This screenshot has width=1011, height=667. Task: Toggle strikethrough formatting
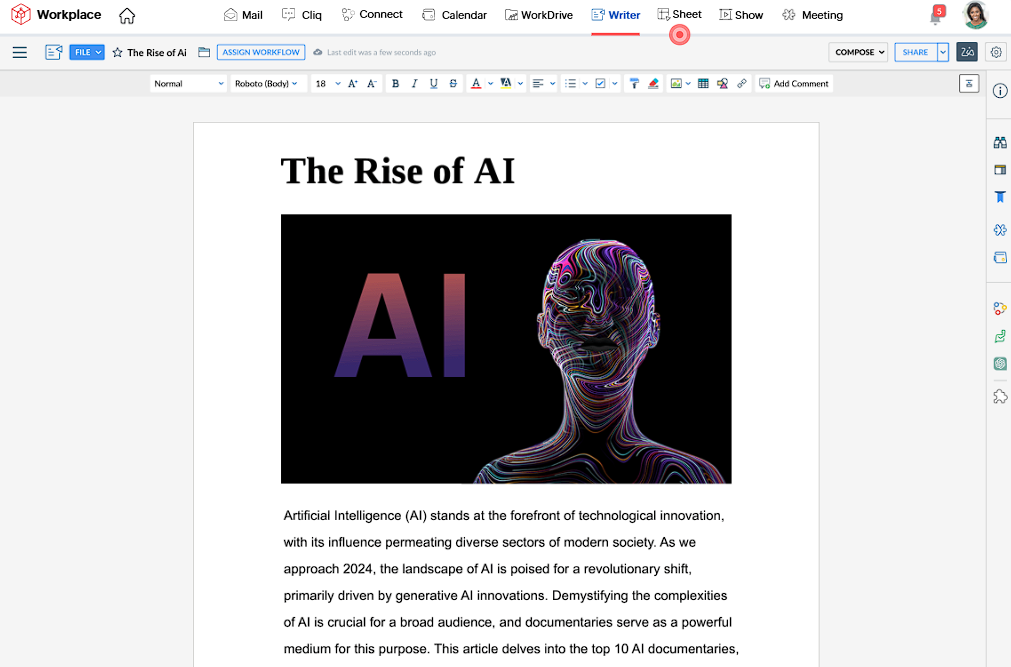453,84
